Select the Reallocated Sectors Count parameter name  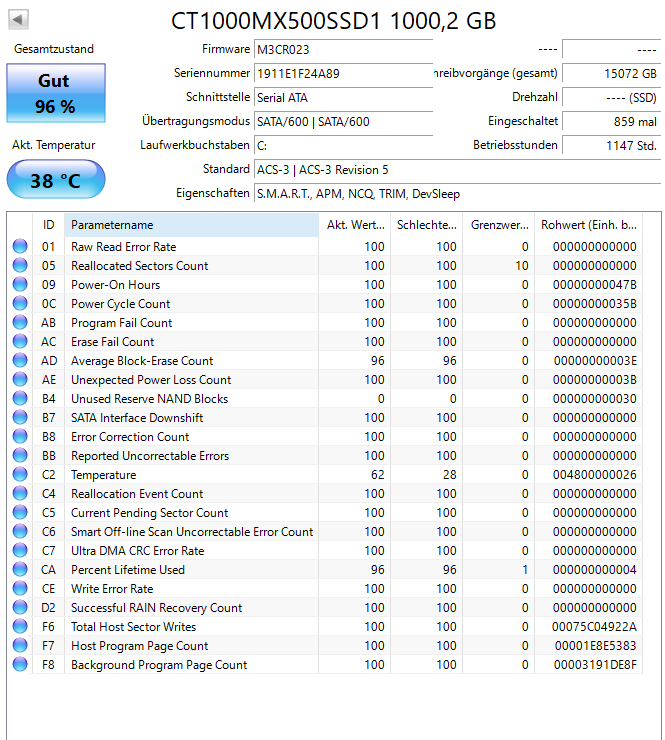click(139, 266)
